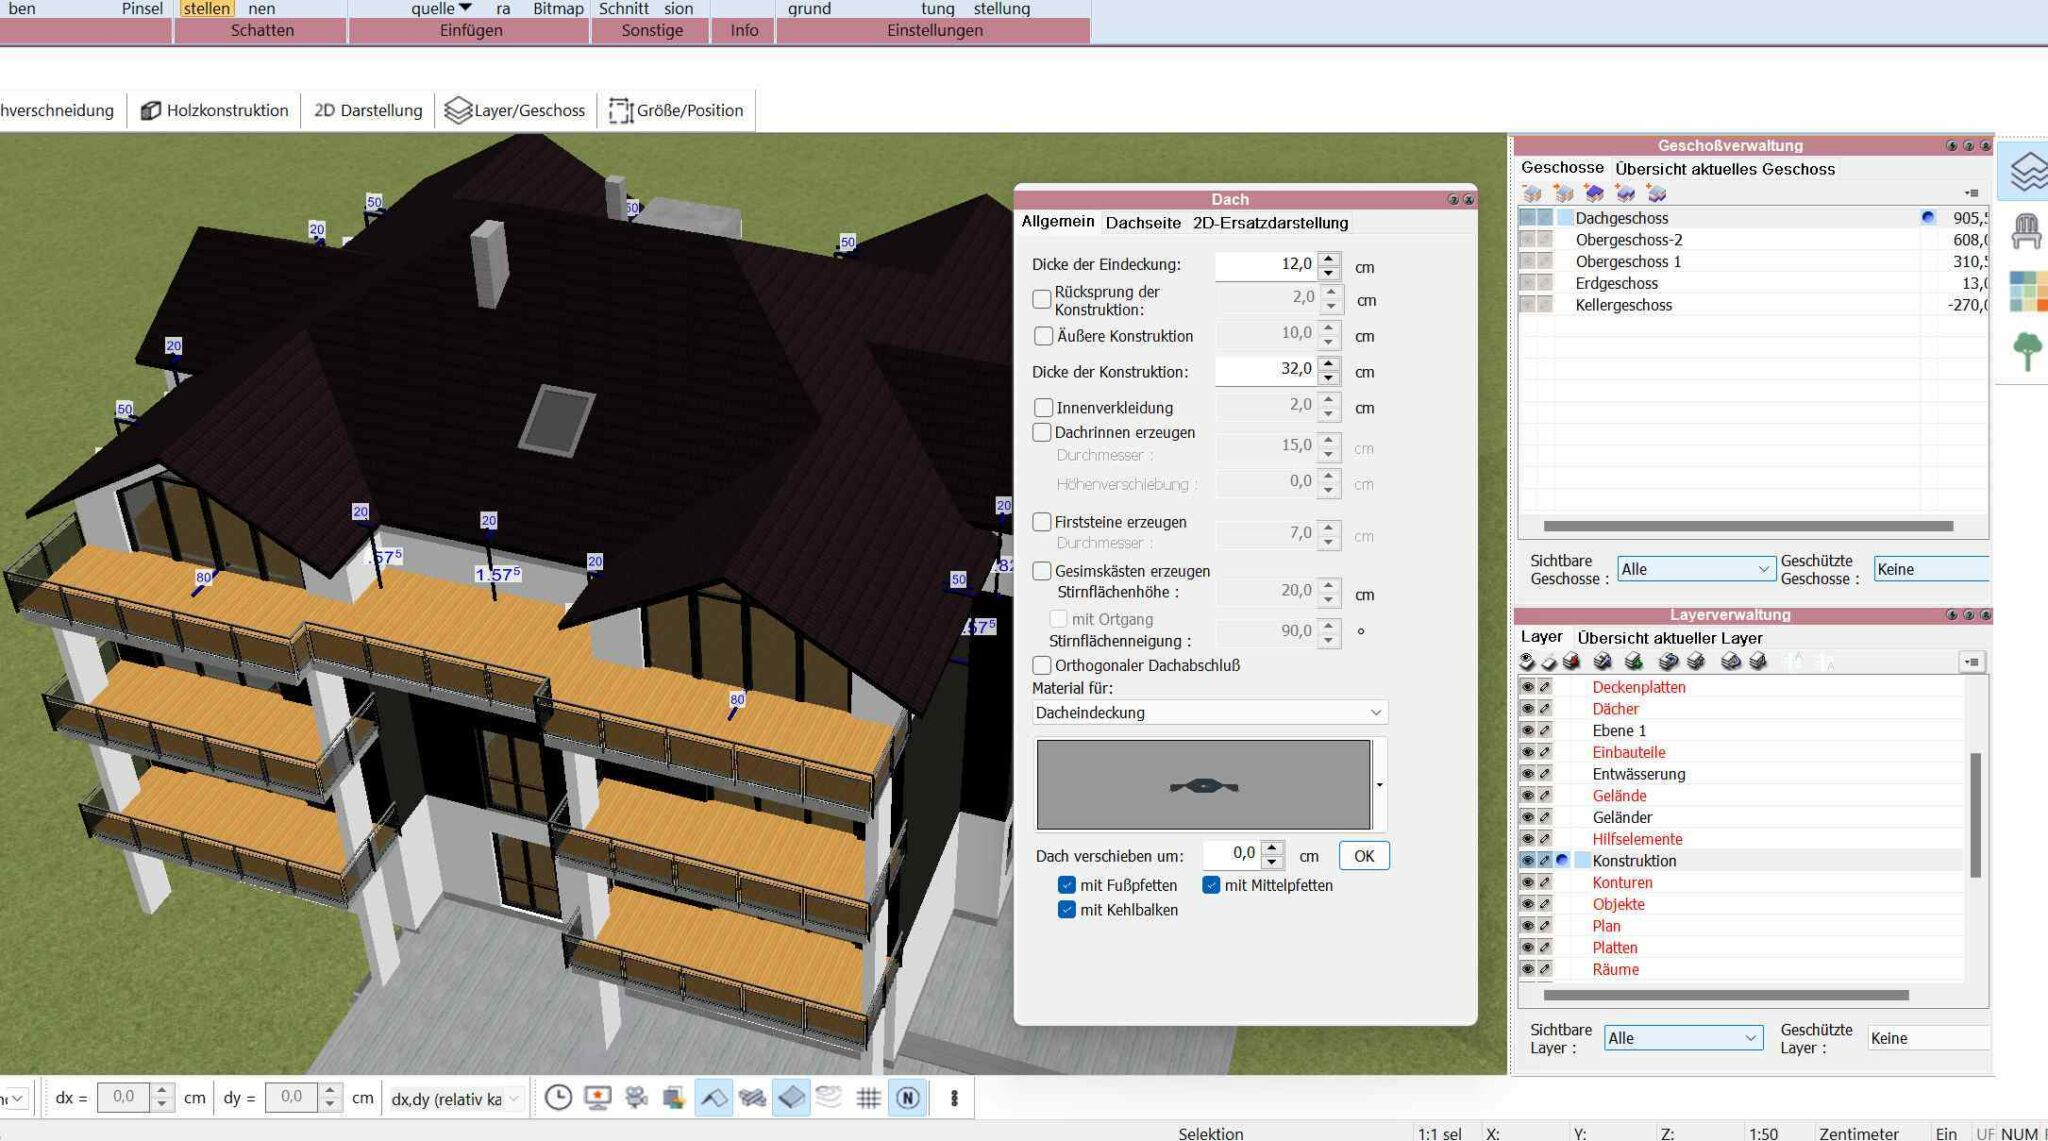
Task: Open the Sichtbare Layer dropdown
Action: click(x=1683, y=1038)
